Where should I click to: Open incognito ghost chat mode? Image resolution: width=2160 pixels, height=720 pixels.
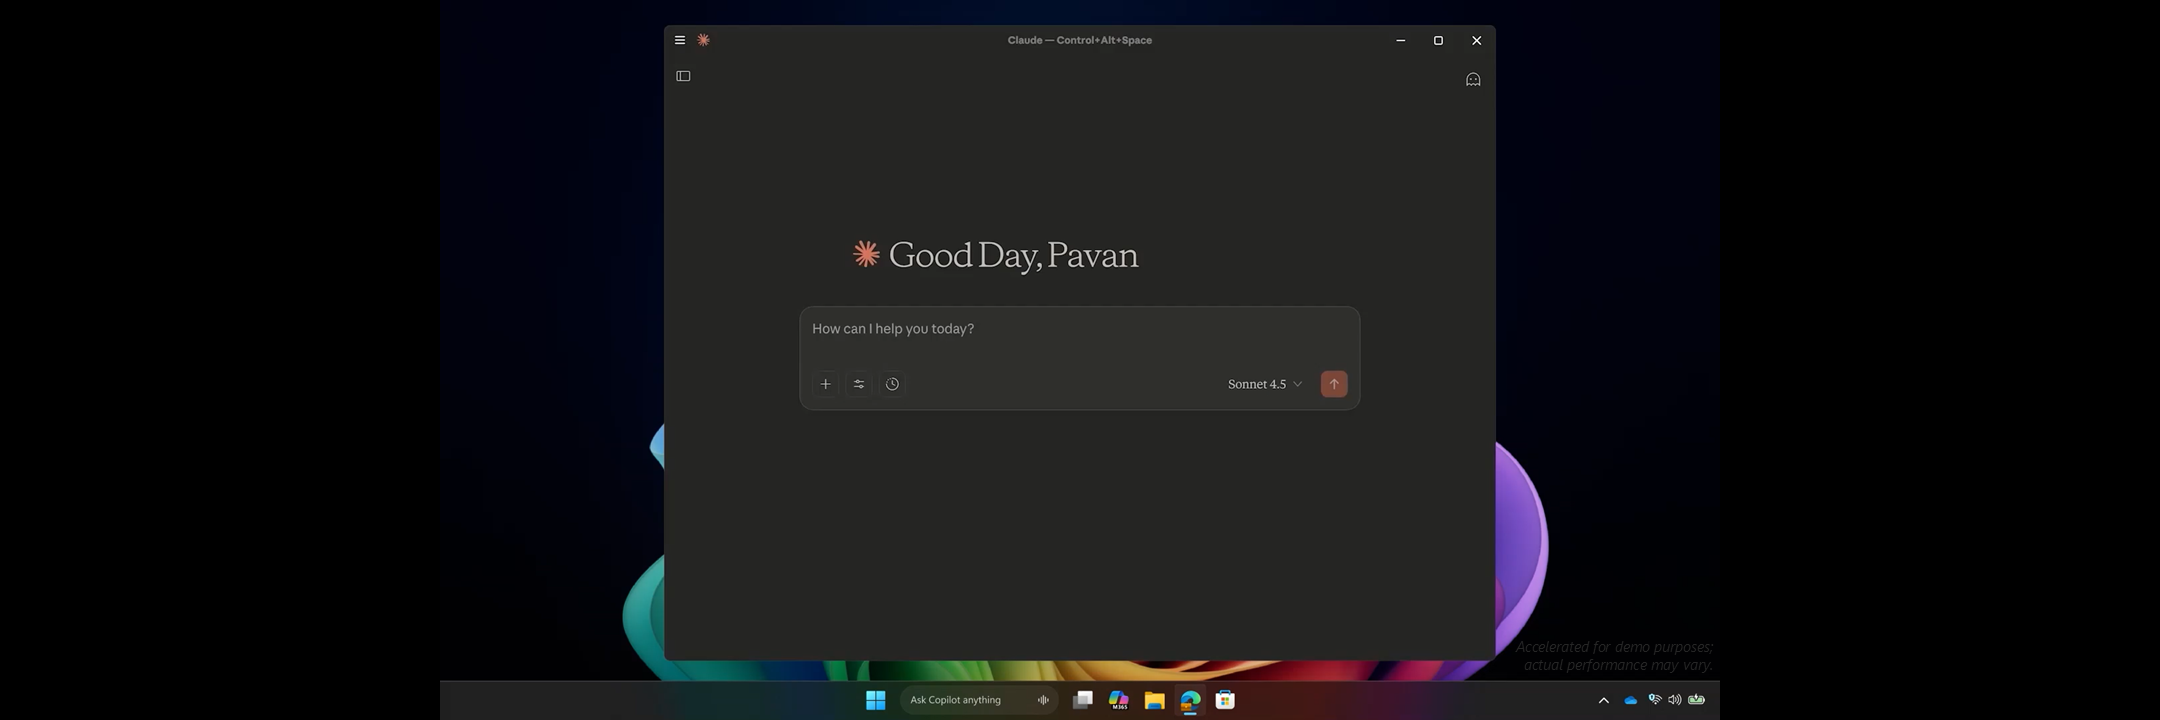(1473, 79)
